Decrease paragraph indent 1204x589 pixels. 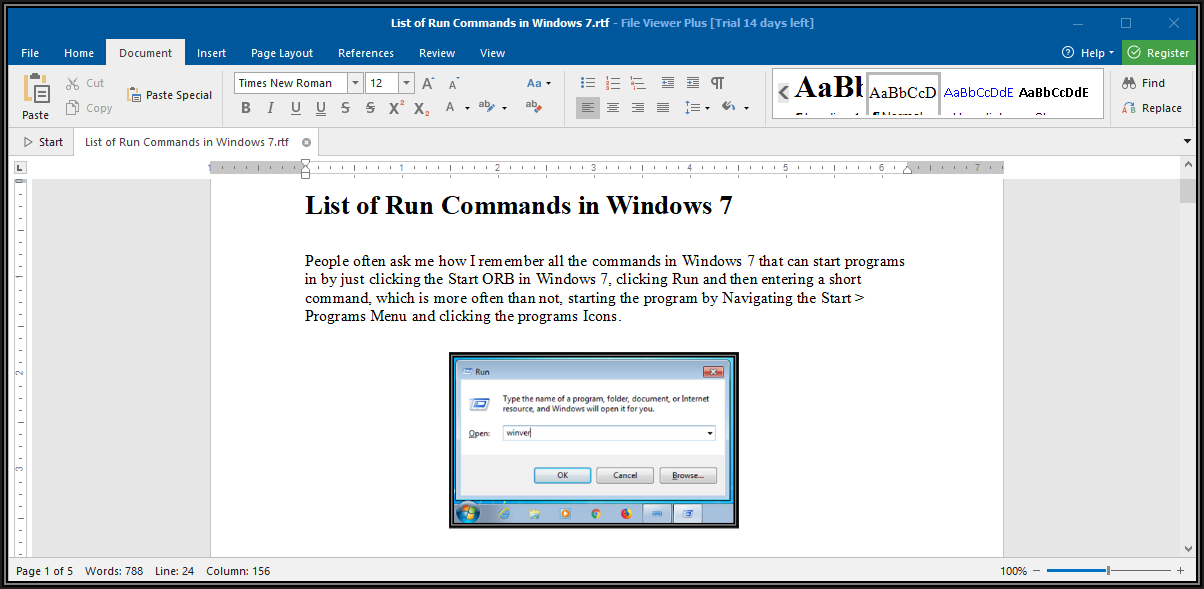click(x=667, y=83)
